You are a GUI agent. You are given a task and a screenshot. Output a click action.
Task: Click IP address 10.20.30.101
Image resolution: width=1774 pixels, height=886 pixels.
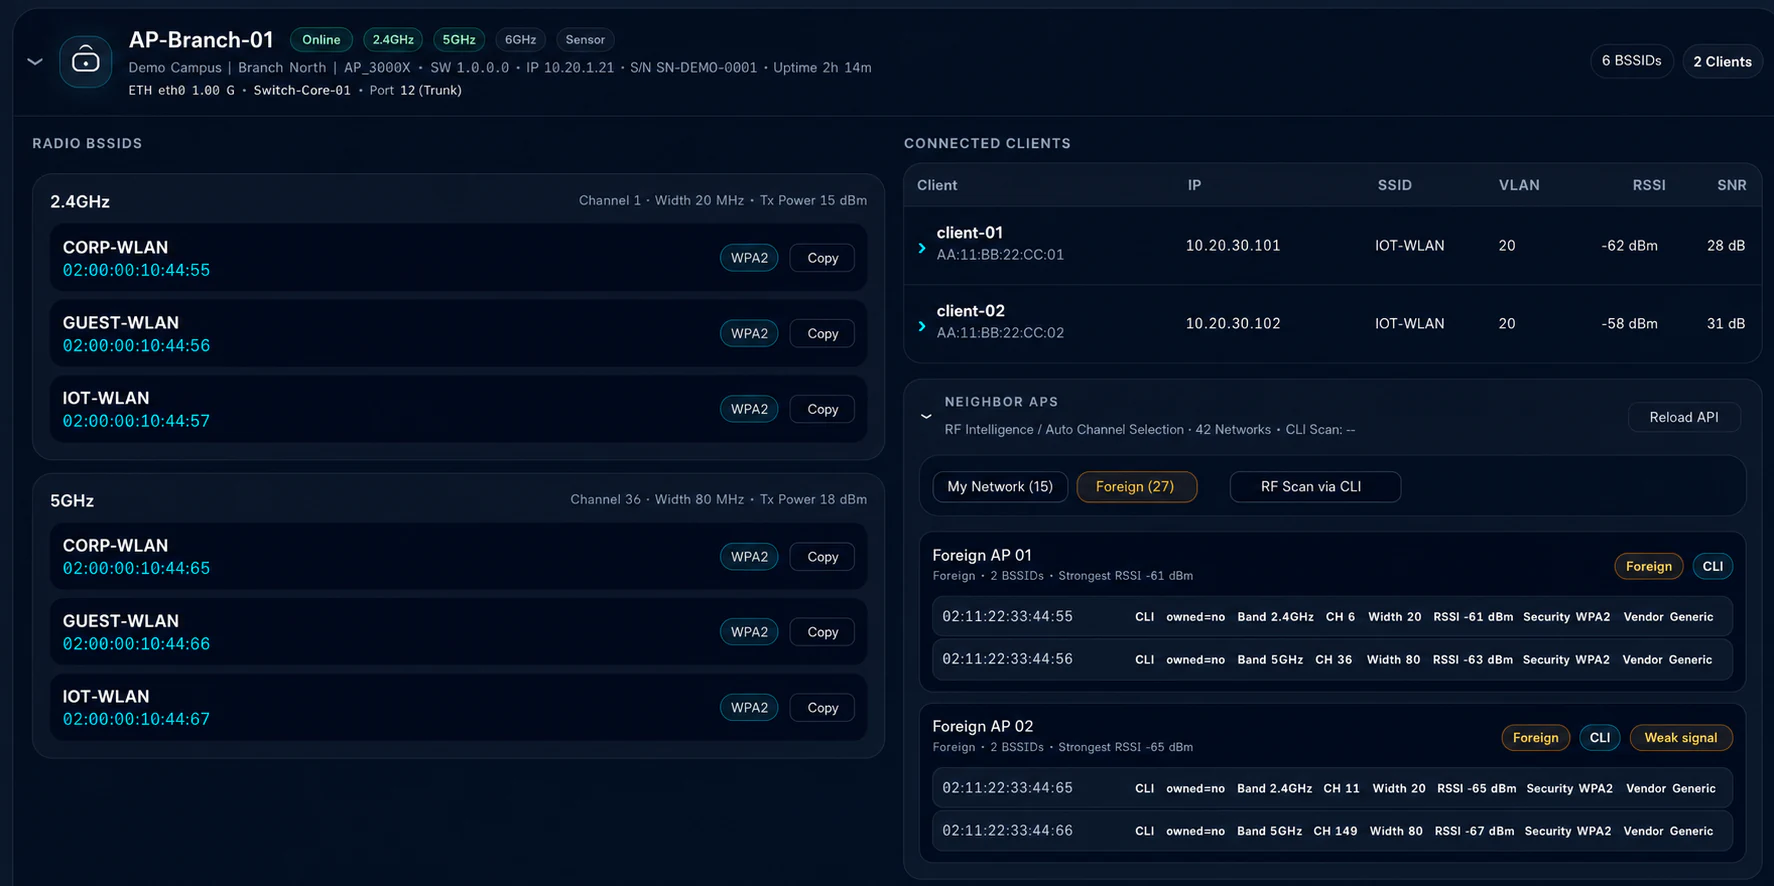(x=1233, y=246)
